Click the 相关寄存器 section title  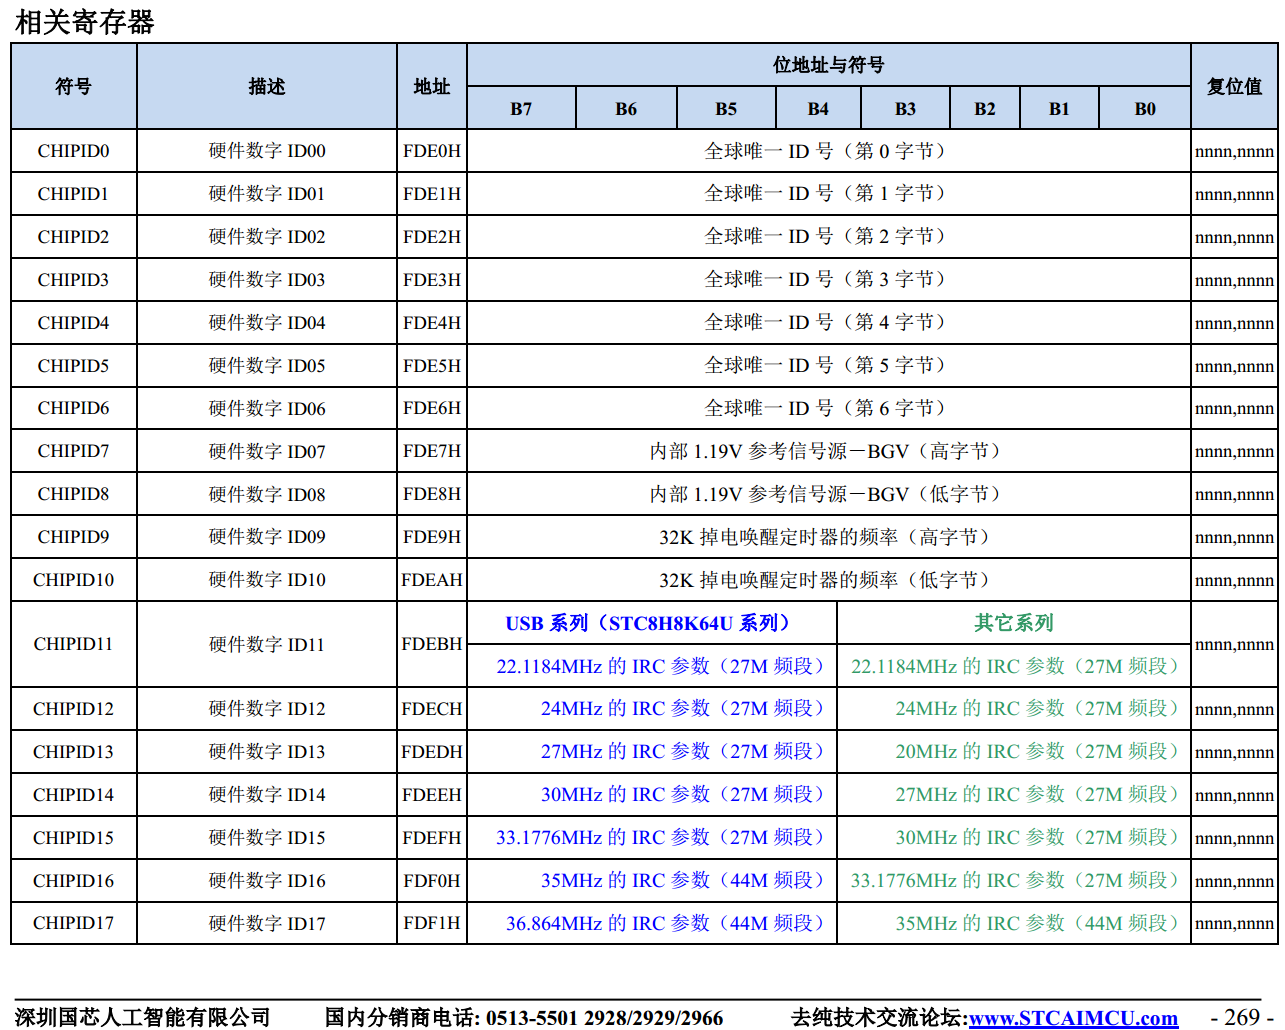(85, 22)
